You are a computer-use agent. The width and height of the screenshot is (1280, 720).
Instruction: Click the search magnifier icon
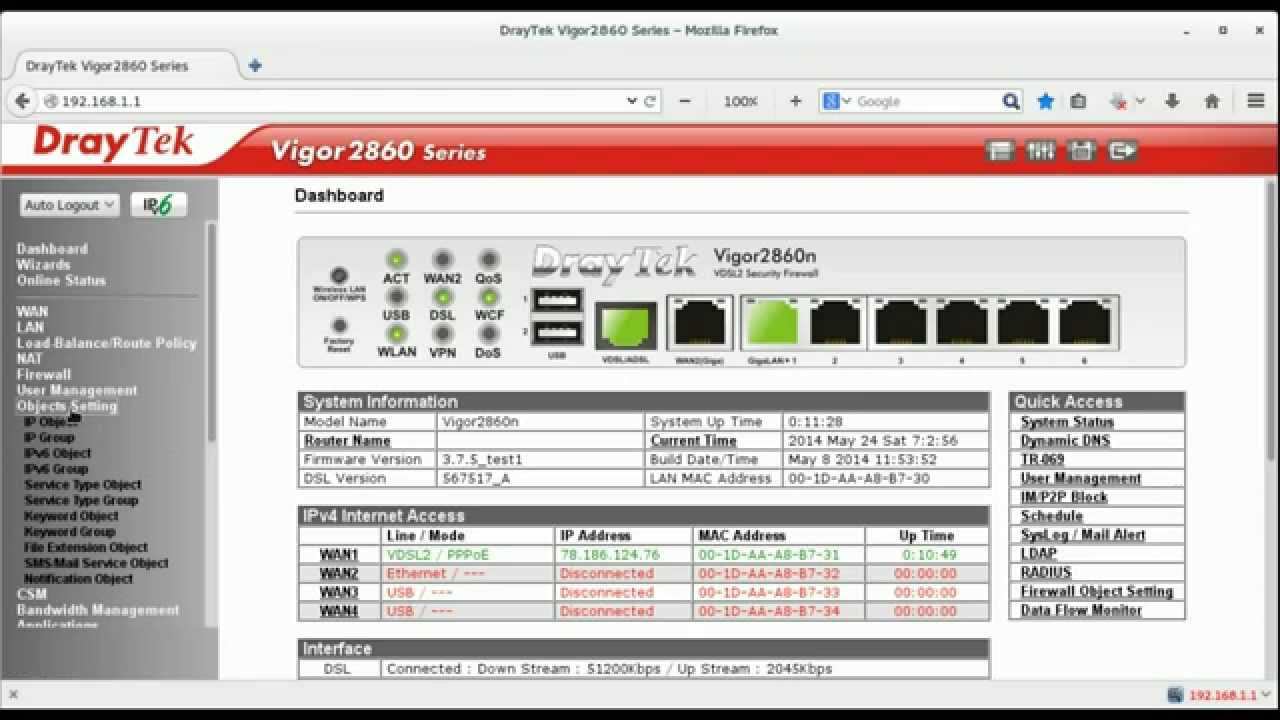(x=1011, y=101)
